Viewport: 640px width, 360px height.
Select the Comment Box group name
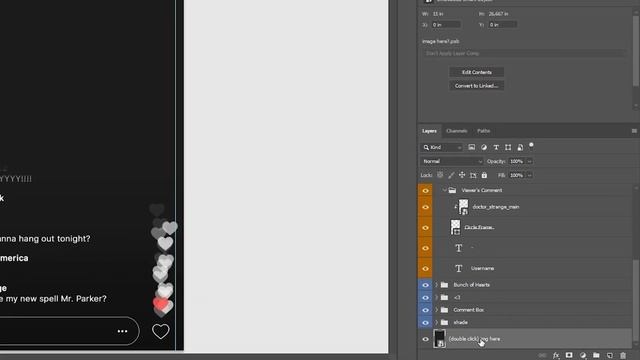point(469,310)
